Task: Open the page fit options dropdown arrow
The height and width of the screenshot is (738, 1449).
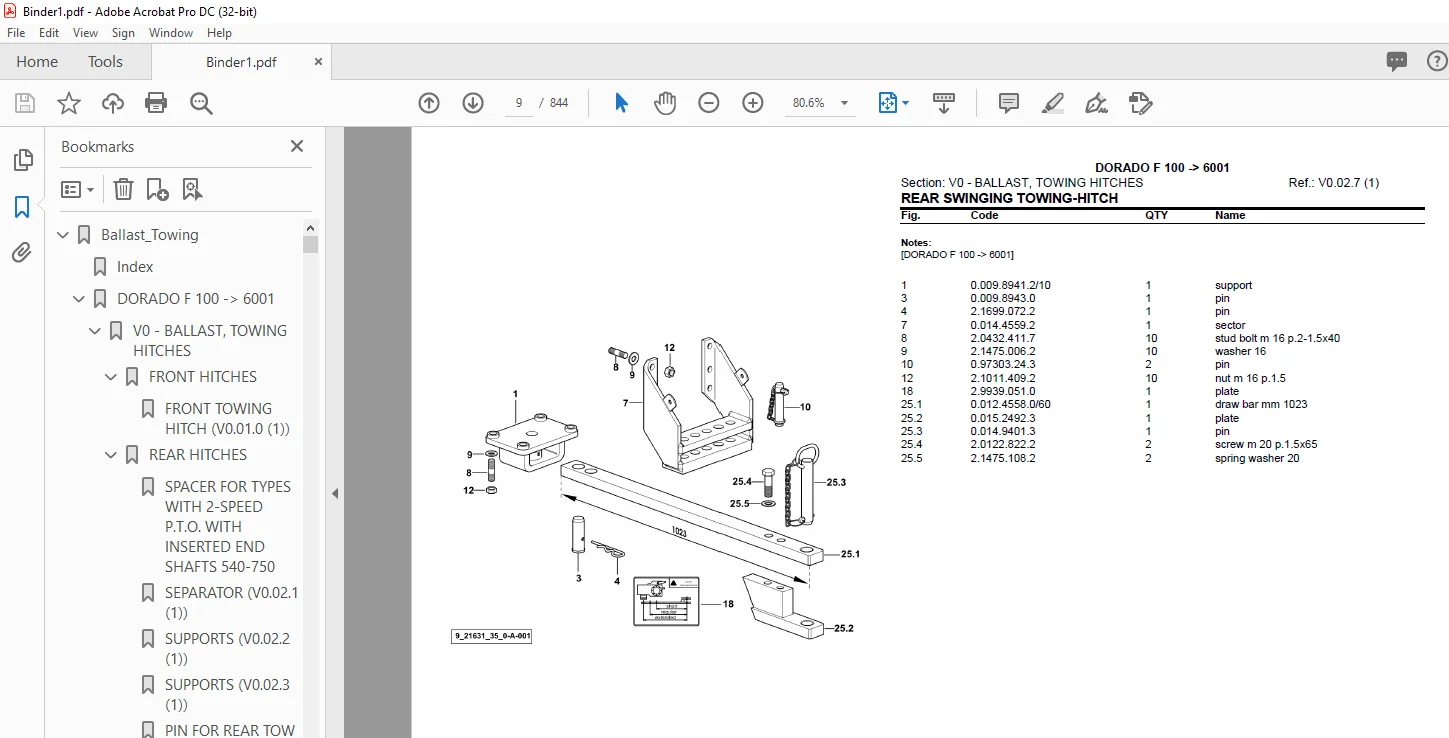Action: point(905,103)
